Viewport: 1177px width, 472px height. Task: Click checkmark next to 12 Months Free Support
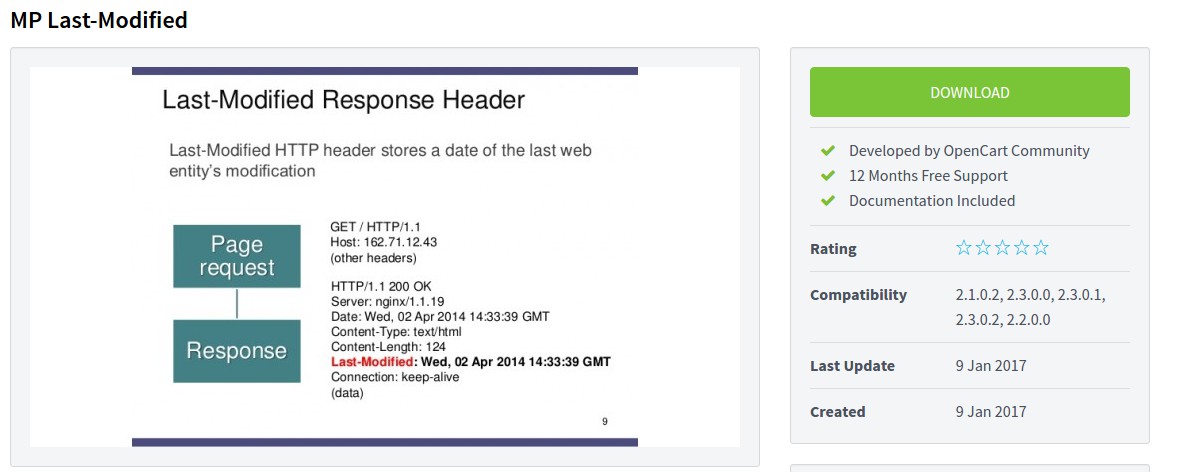point(827,176)
